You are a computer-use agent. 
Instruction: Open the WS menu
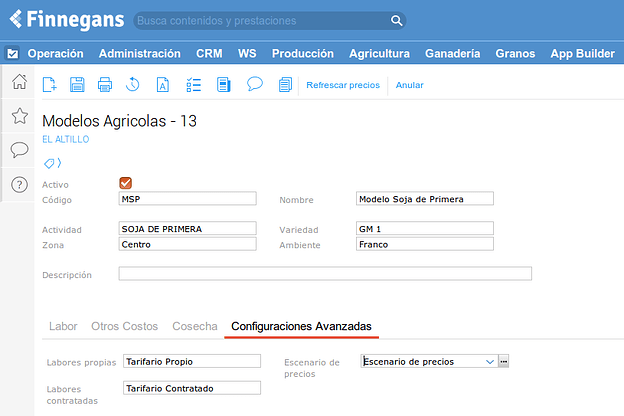(x=247, y=53)
